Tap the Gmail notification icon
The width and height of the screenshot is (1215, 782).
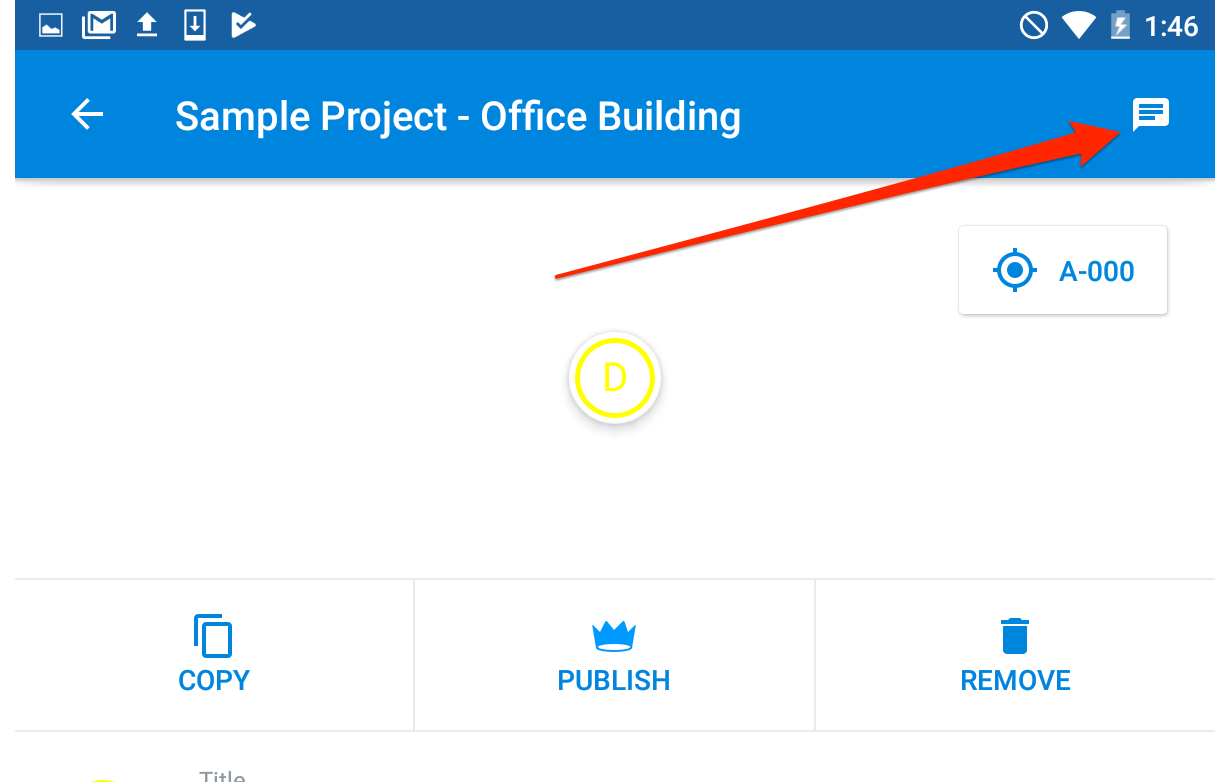(x=99, y=25)
